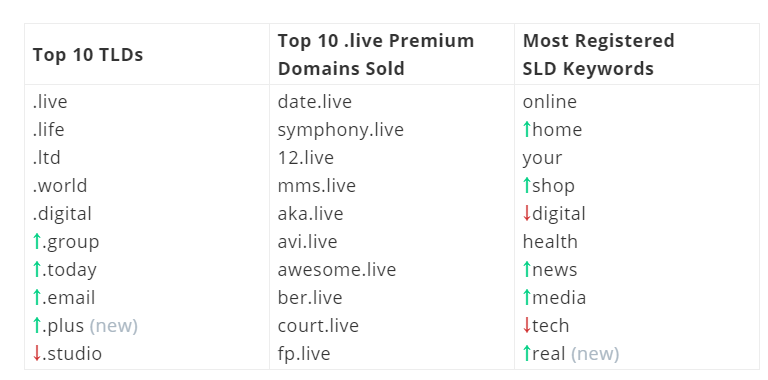Click red down arrow beside digital keyword
The image size is (768, 380).
click(527, 214)
